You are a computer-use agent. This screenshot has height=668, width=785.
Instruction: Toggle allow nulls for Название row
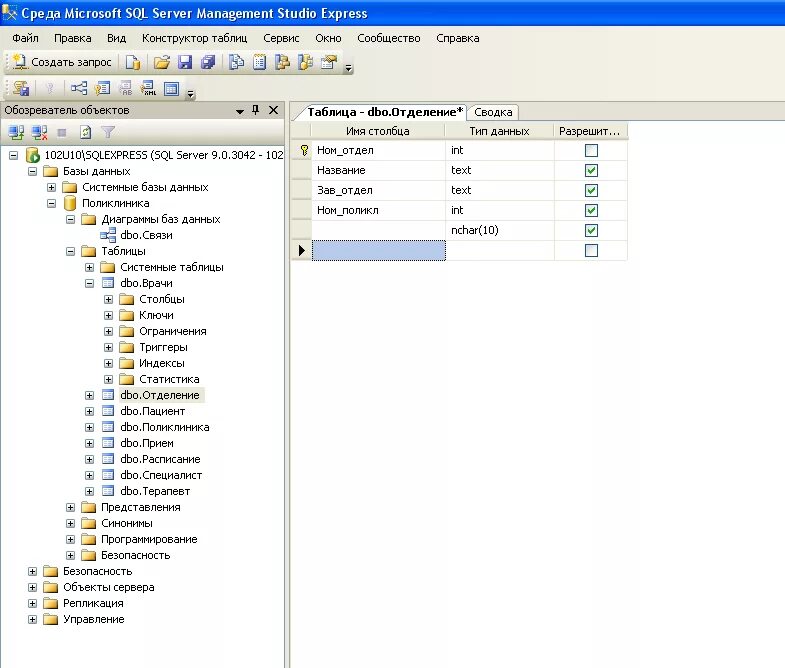(591, 170)
